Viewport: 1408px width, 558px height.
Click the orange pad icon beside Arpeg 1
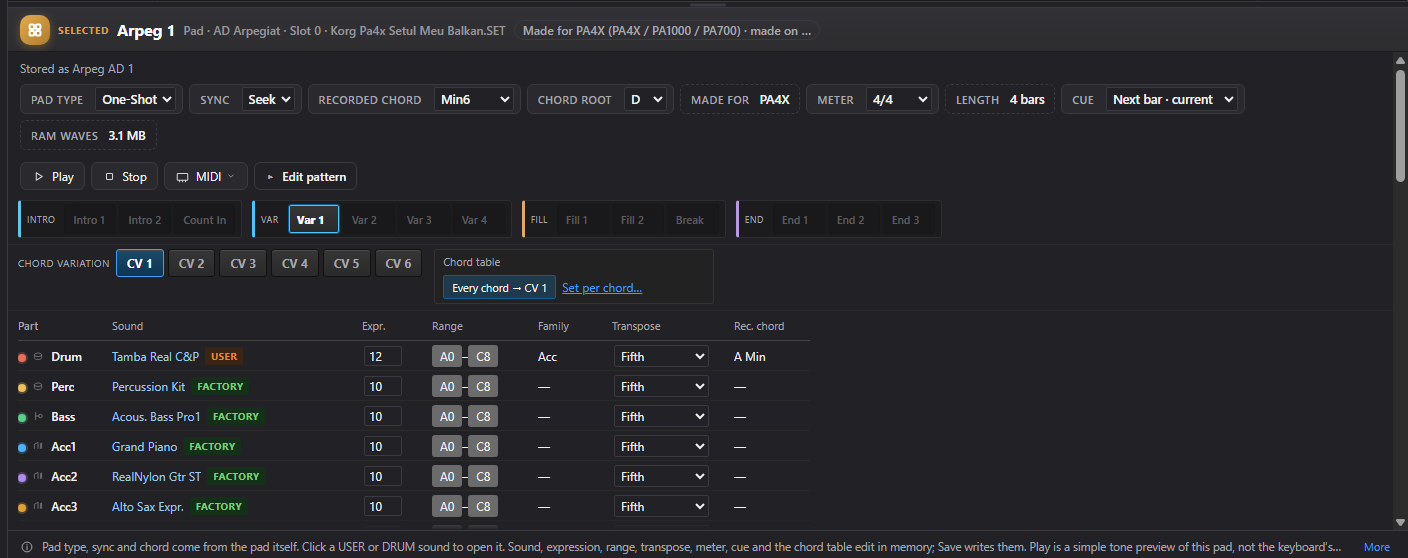[35, 31]
